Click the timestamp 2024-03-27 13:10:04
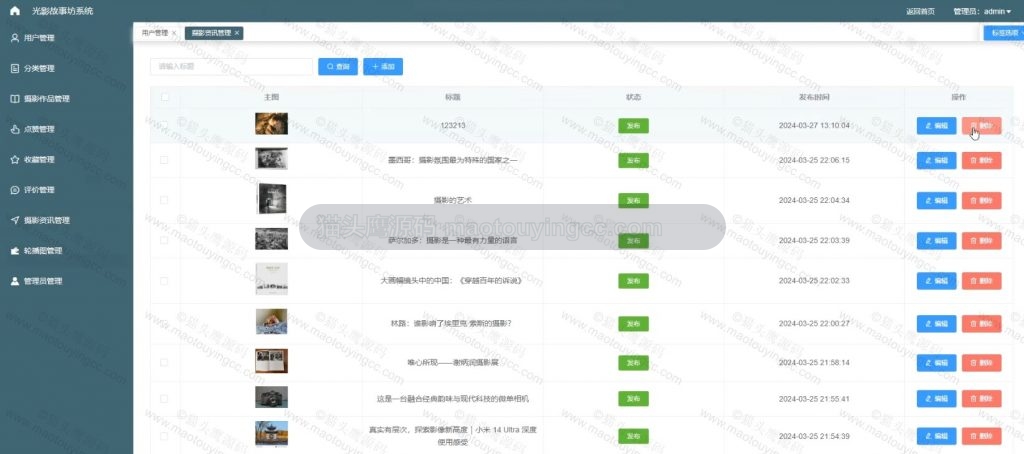 pos(814,125)
